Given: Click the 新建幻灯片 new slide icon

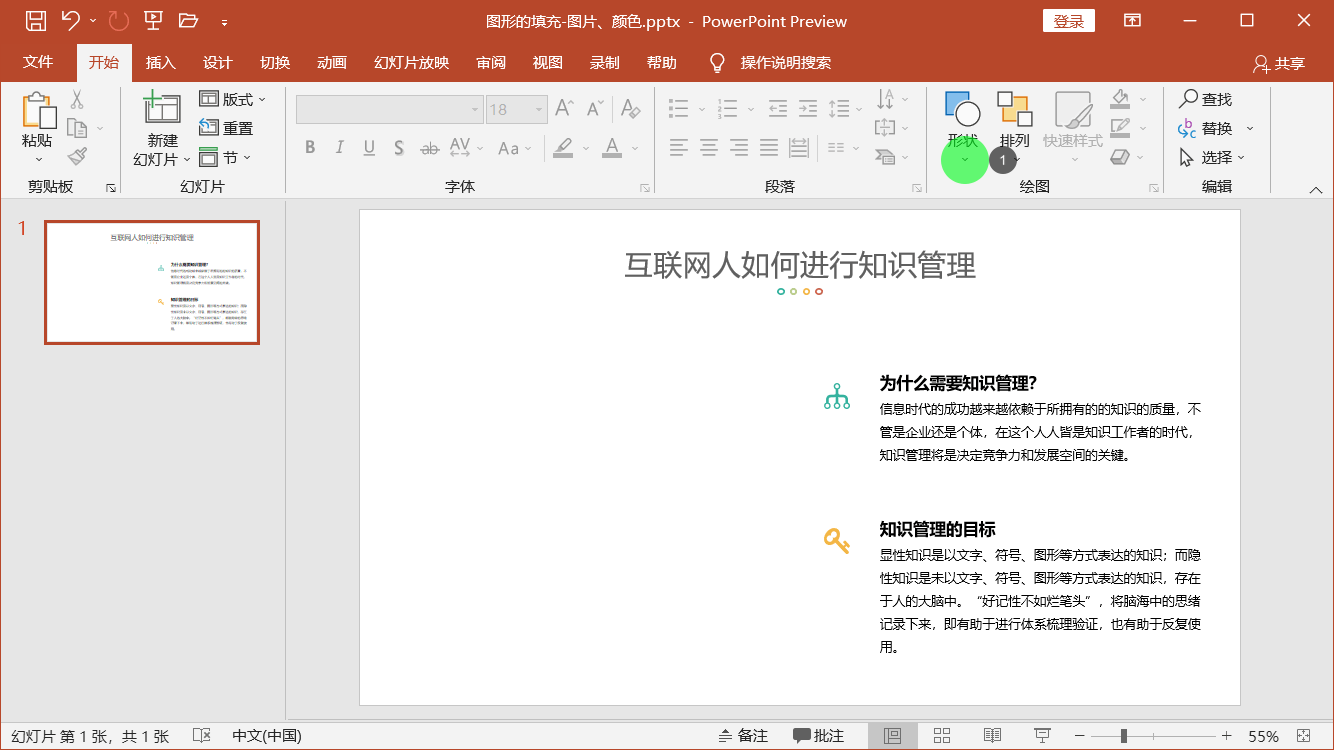Looking at the screenshot, I should tap(162, 108).
